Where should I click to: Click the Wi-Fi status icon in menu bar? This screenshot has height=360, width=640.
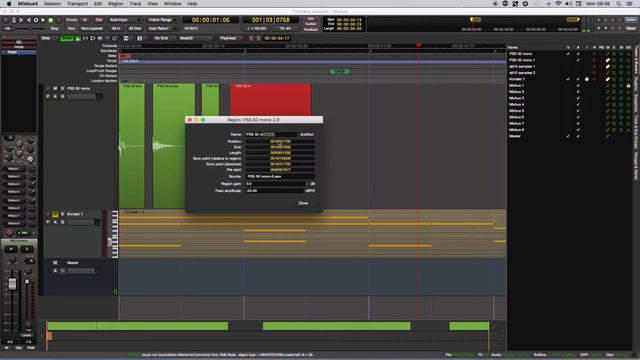(x=558, y=4)
